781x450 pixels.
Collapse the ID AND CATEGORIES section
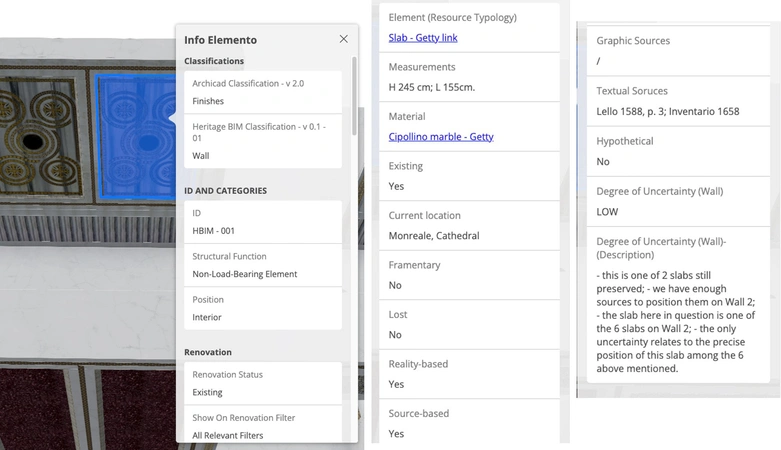click(x=225, y=190)
